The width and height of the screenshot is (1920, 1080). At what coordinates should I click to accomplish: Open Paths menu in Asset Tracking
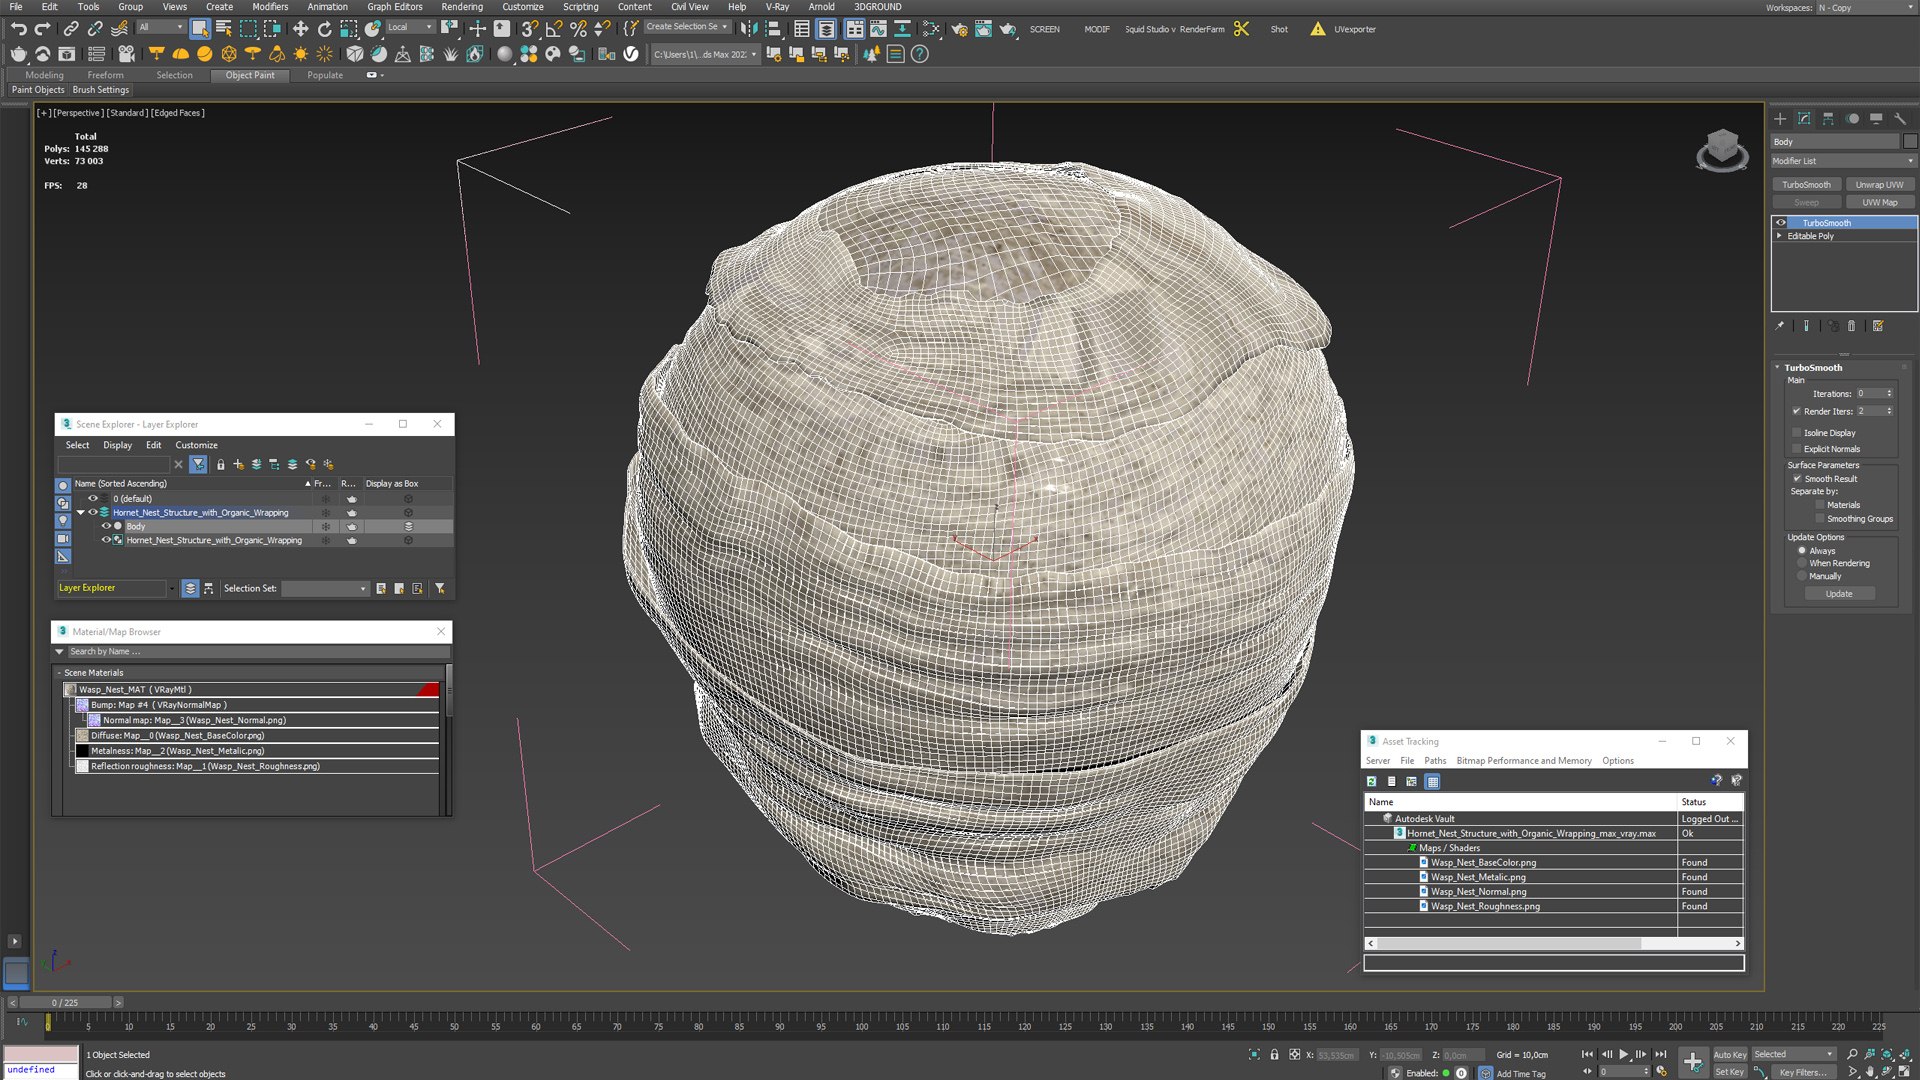[x=1435, y=761]
